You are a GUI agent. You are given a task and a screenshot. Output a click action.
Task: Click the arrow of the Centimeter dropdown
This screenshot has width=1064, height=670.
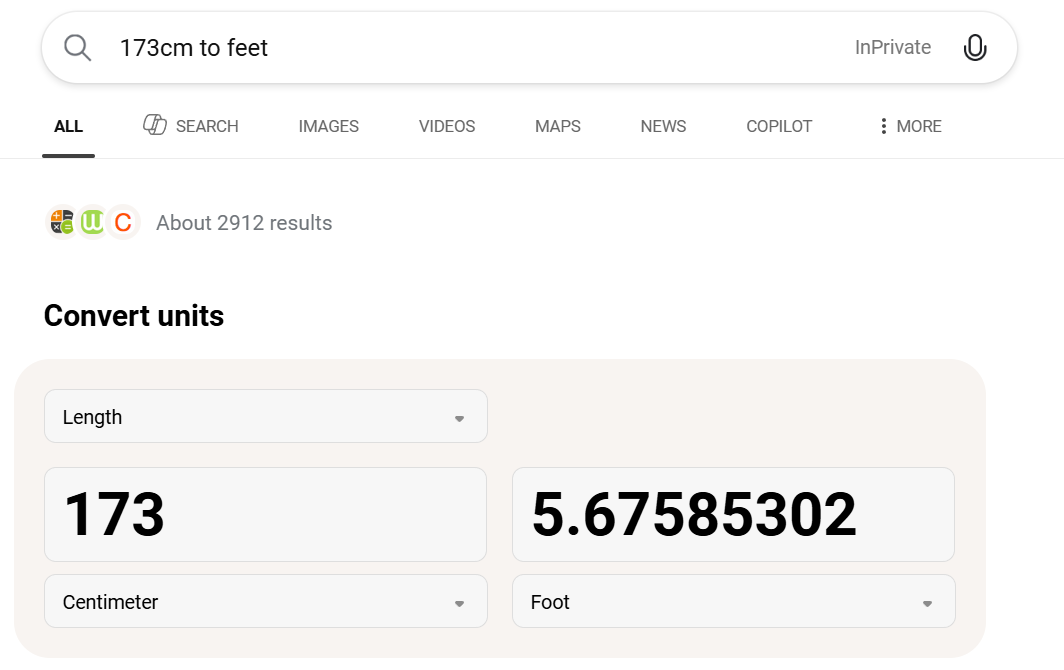coord(459,603)
